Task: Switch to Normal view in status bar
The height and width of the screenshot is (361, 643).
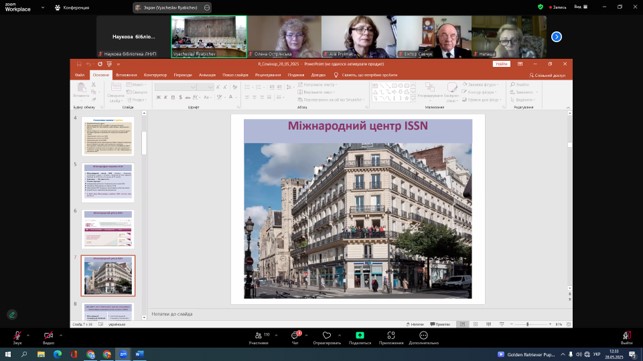Action: point(463,324)
